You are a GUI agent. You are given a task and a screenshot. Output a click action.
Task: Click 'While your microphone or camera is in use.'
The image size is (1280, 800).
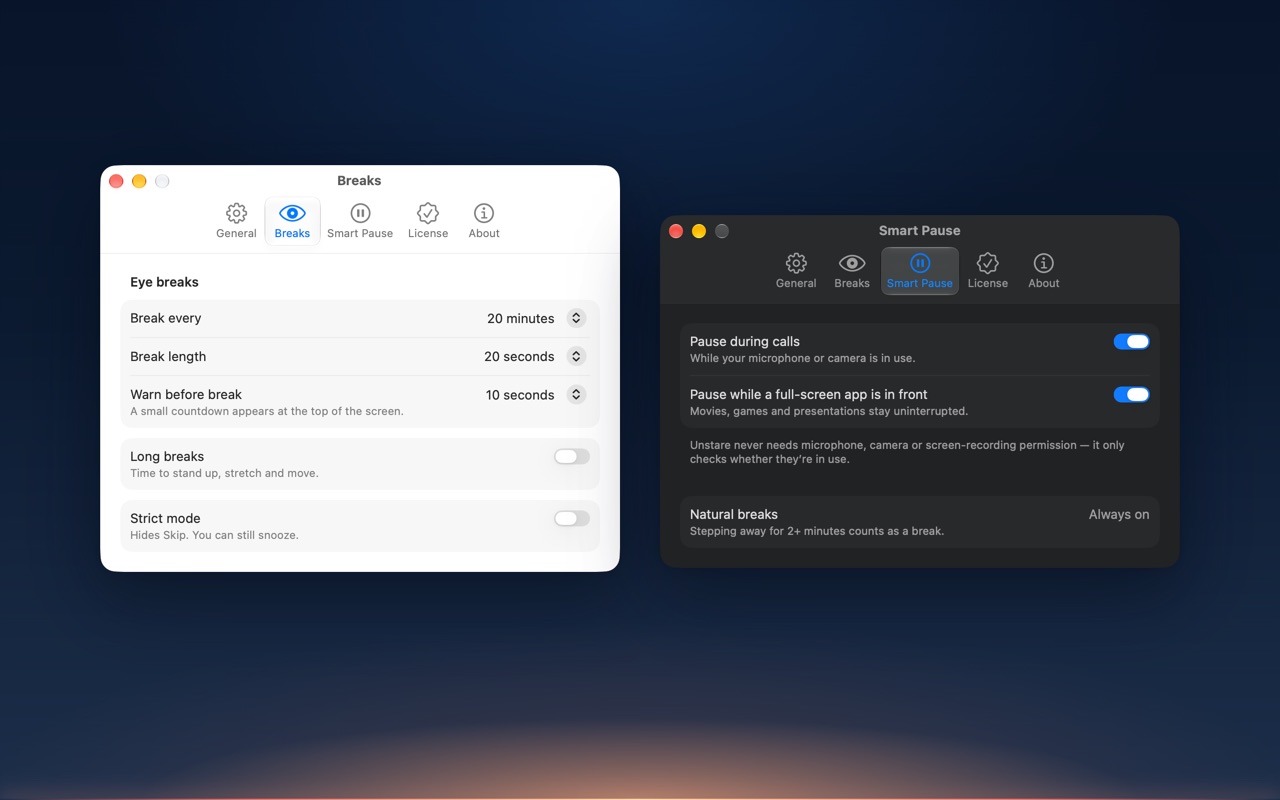pos(802,358)
